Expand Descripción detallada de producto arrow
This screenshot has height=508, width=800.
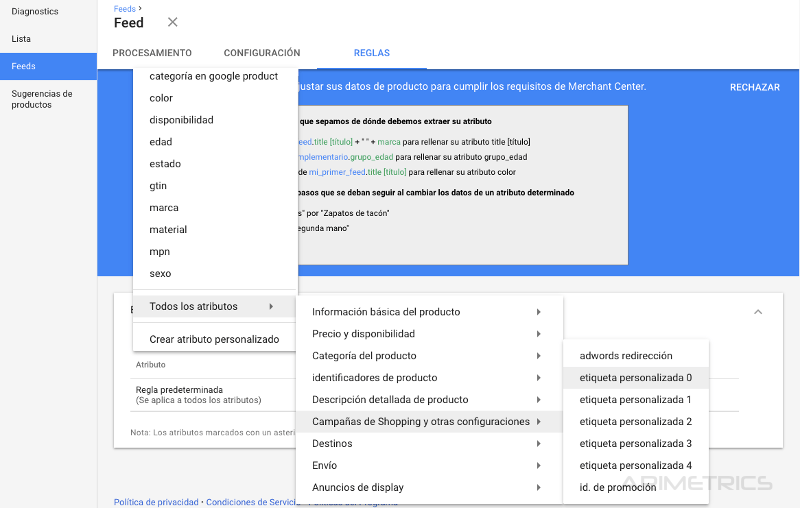[538, 399]
